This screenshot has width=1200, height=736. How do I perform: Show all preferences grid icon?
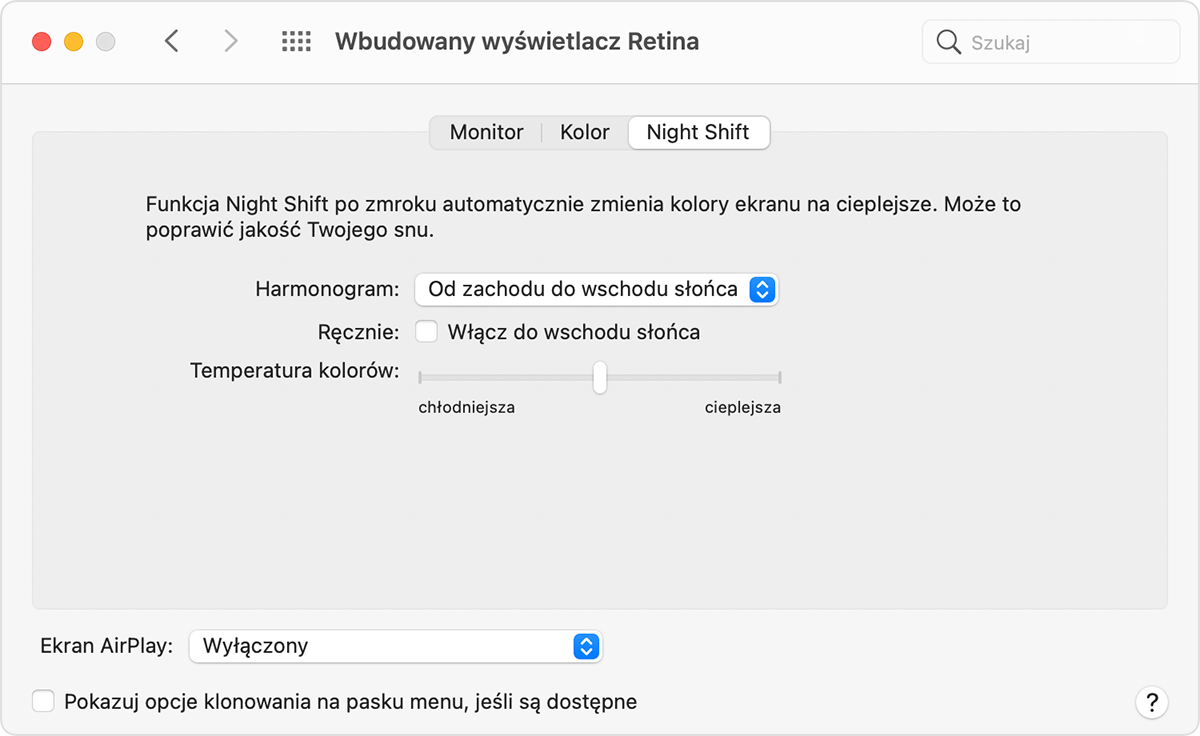coord(296,41)
